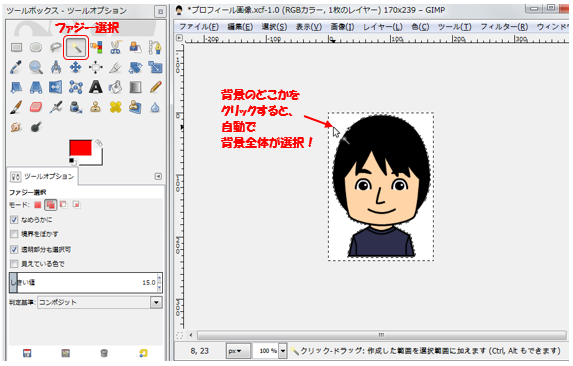Select the Shear tool
This screenshot has width=573, height=366.
coord(16,87)
